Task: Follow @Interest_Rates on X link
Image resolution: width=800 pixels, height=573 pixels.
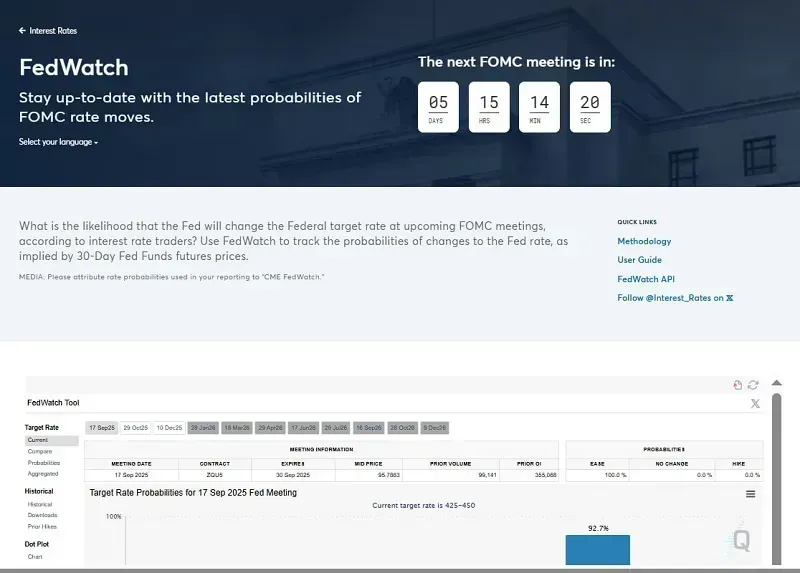Action: pyautogui.click(x=675, y=298)
